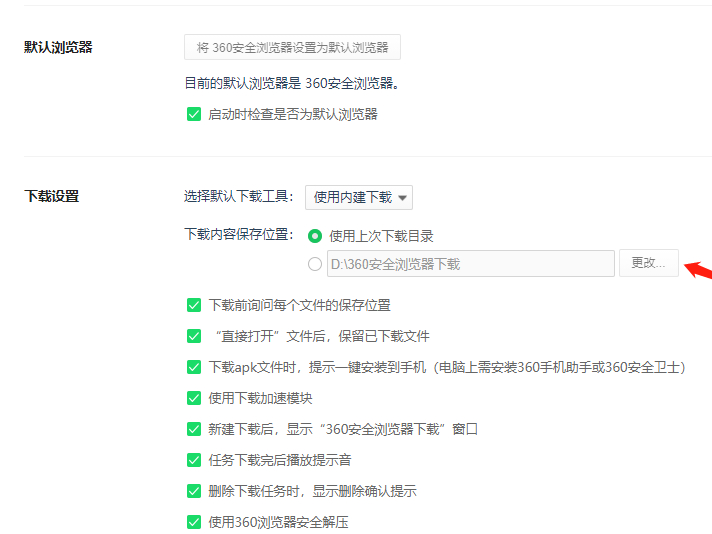Open 使用内建下载 download tool dropdown
The image size is (712, 534).
pyautogui.click(x=359, y=198)
